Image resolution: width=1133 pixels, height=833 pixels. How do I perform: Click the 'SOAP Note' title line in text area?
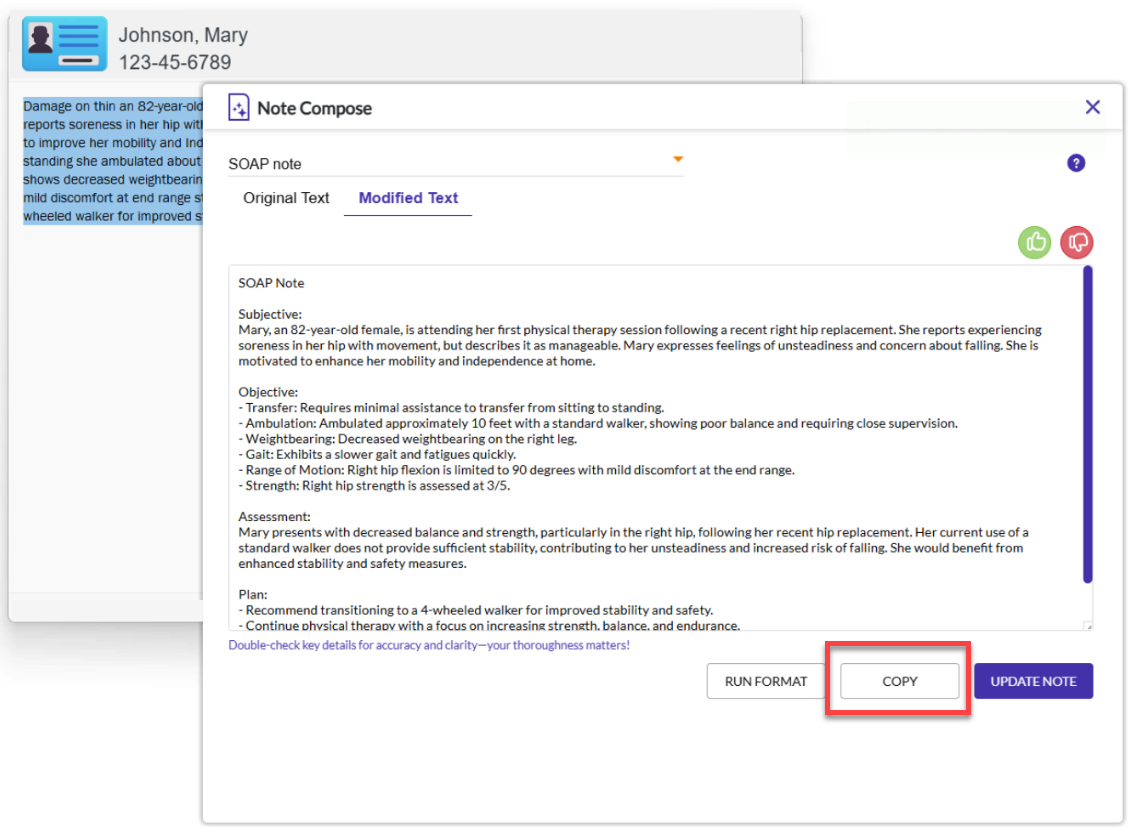point(271,283)
